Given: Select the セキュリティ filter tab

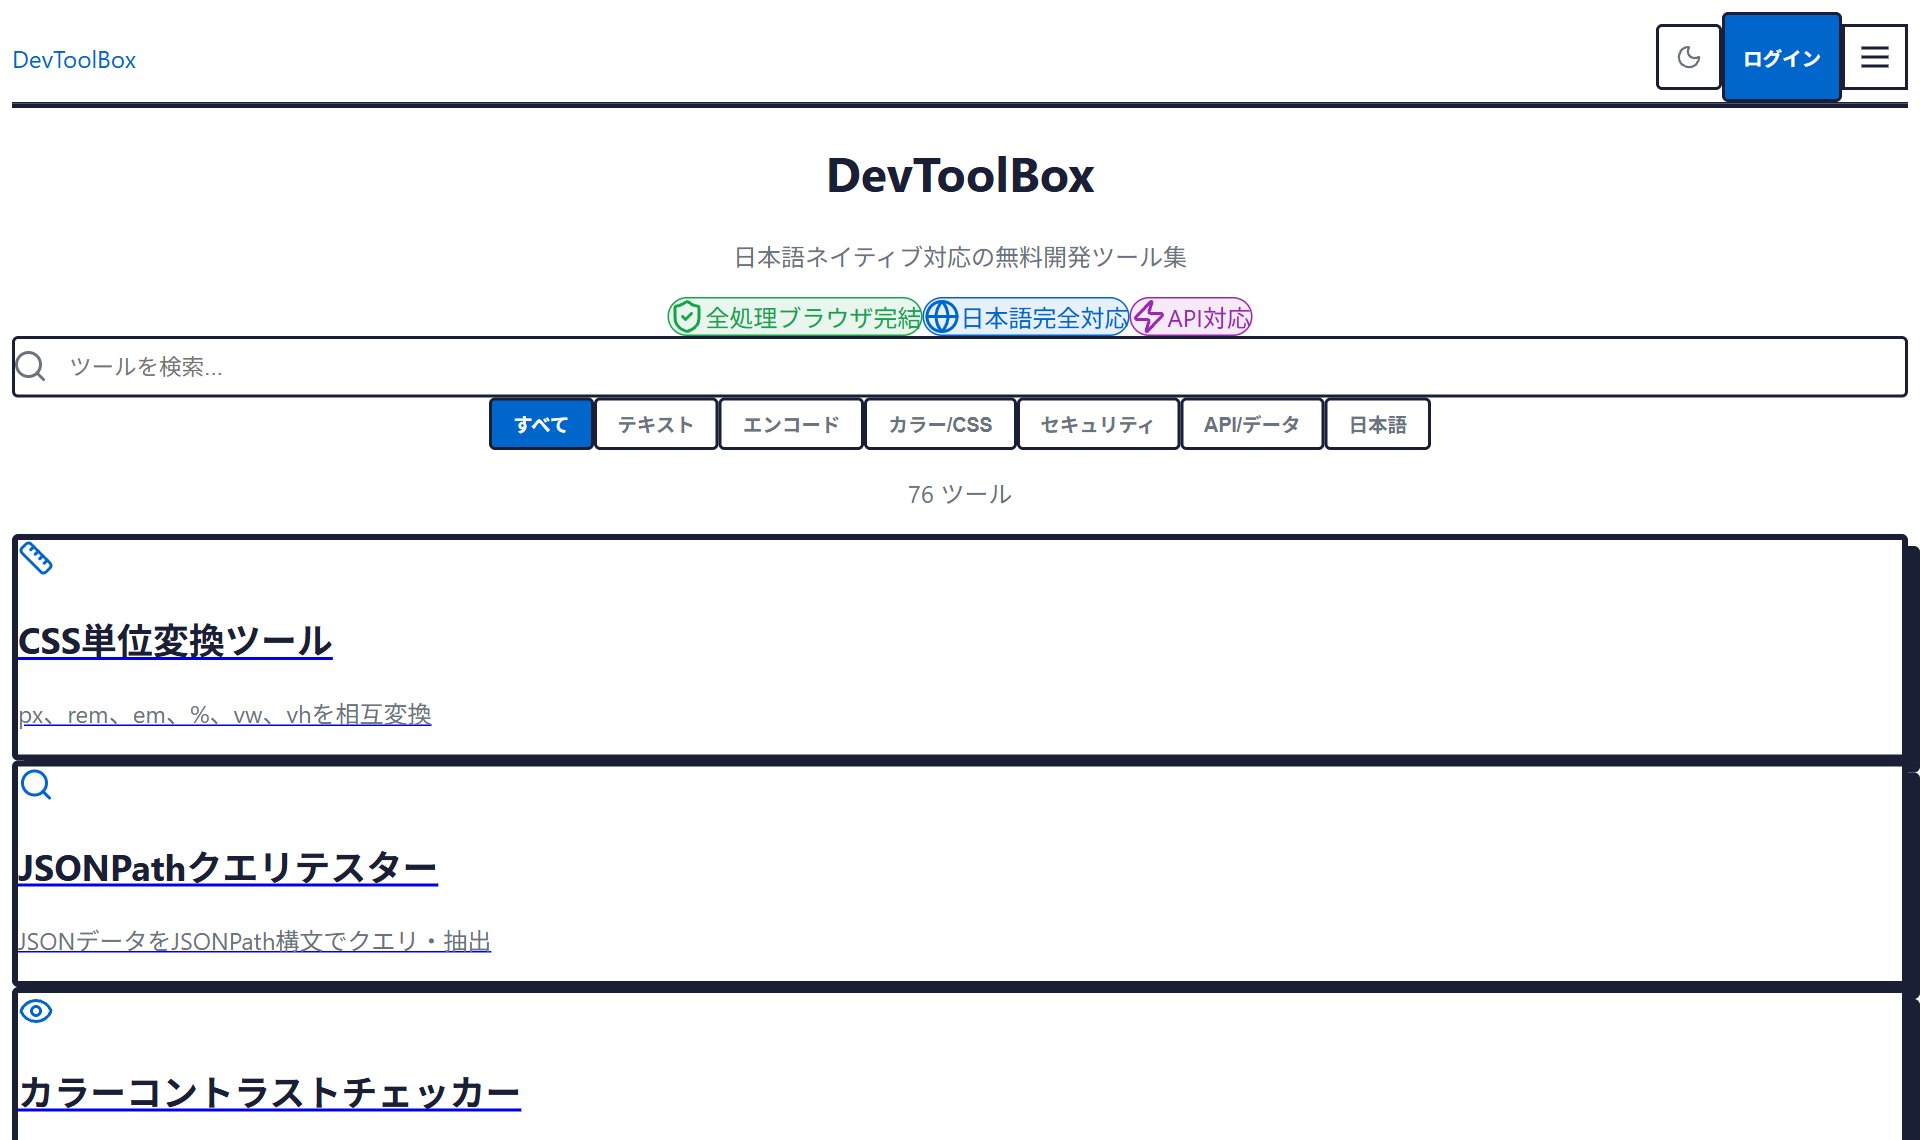Looking at the screenshot, I should pos(1097,424).
